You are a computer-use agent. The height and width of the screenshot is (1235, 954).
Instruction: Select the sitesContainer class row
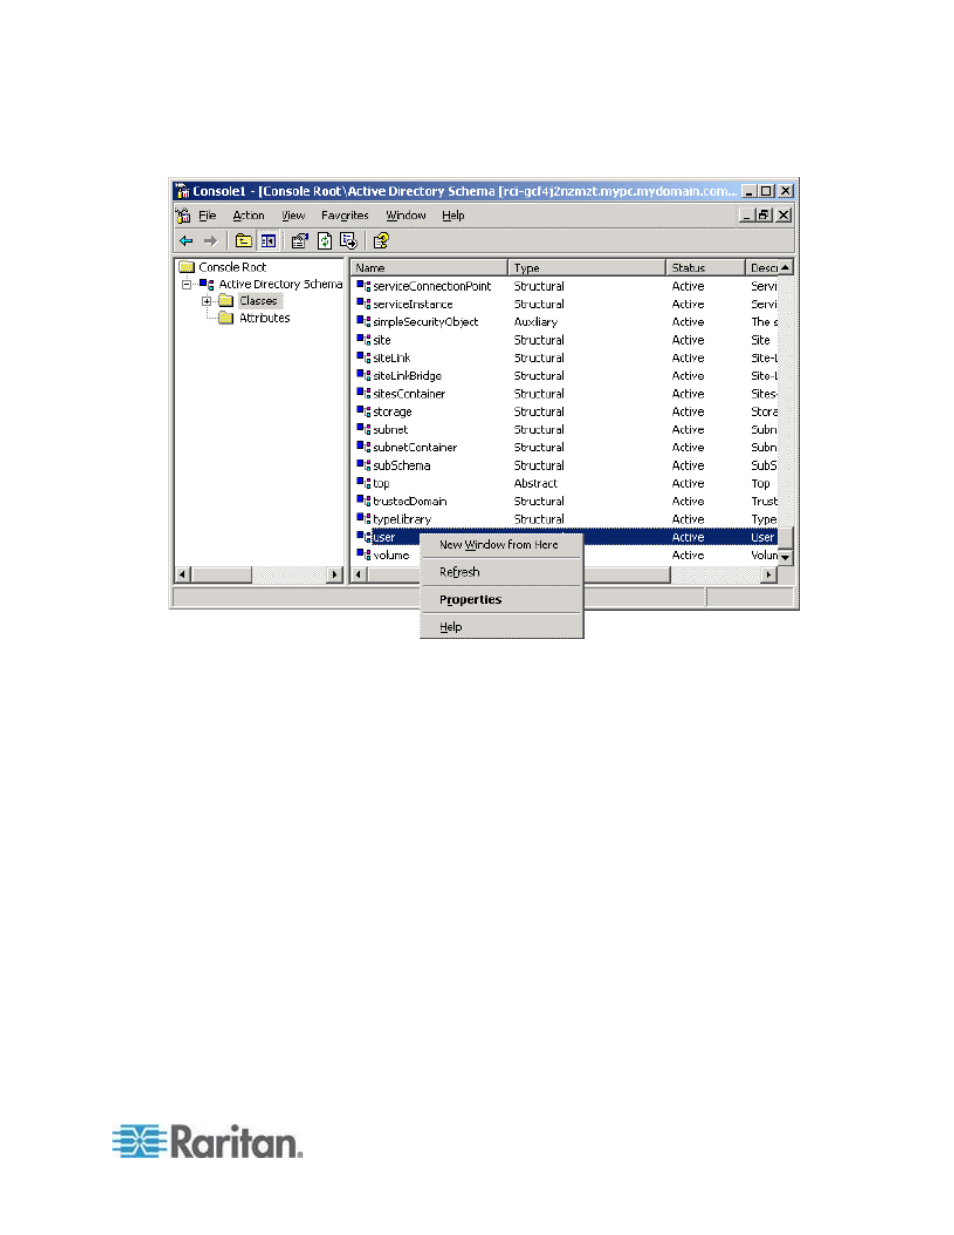[565, 394]
